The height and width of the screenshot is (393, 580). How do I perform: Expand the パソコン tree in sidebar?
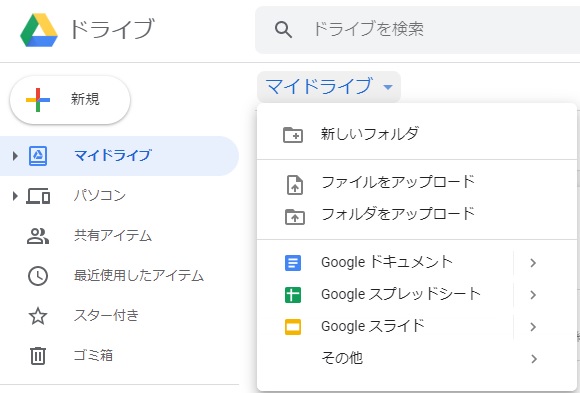click(15, 196)
